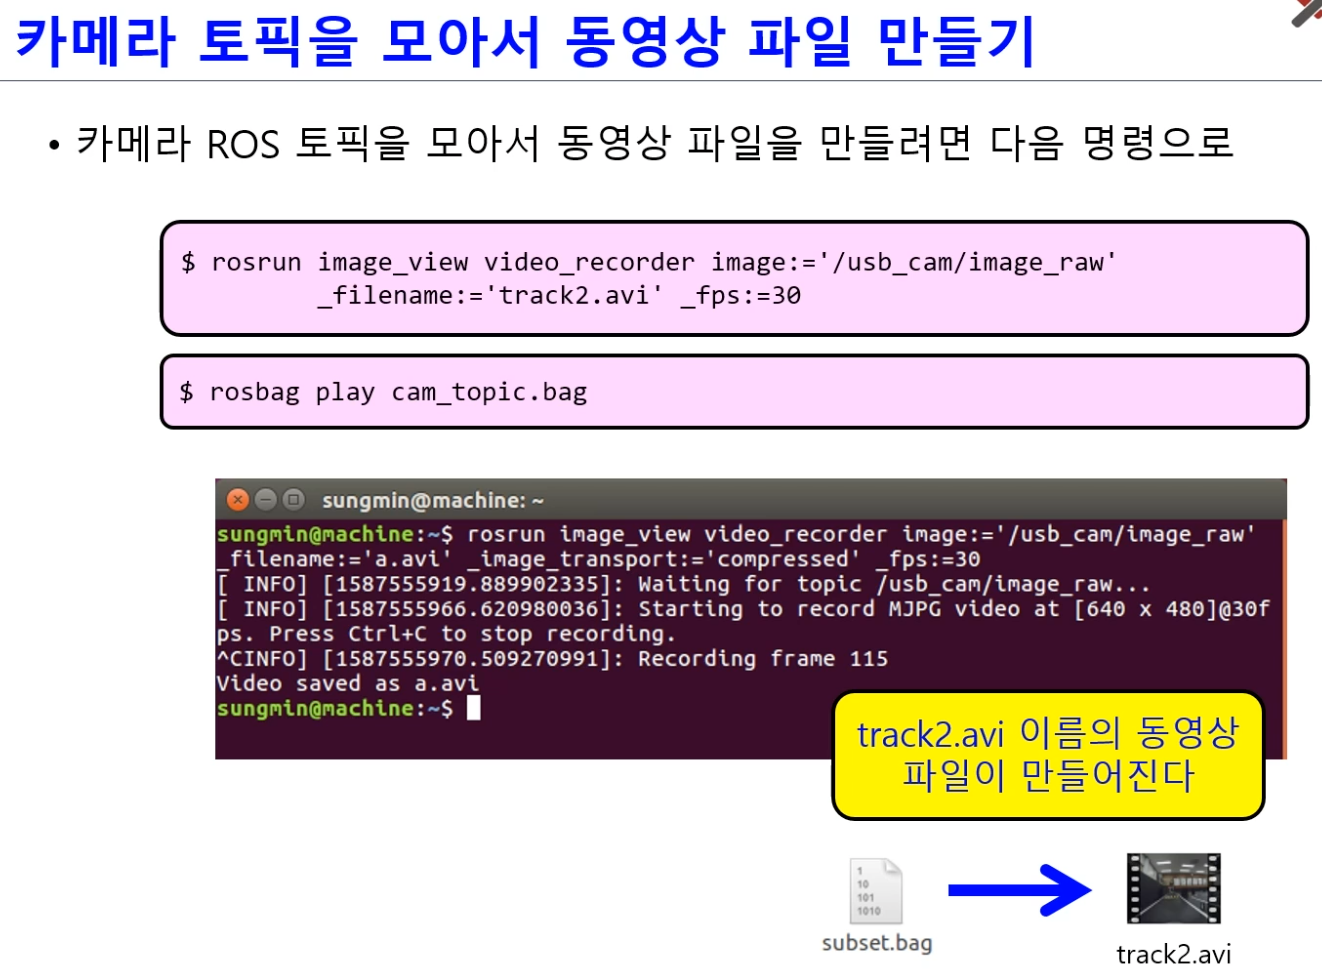This screenshot has width=1322, height=972.
Task: Click the pen icon at top-right corner
Action: pos(1307,12)
